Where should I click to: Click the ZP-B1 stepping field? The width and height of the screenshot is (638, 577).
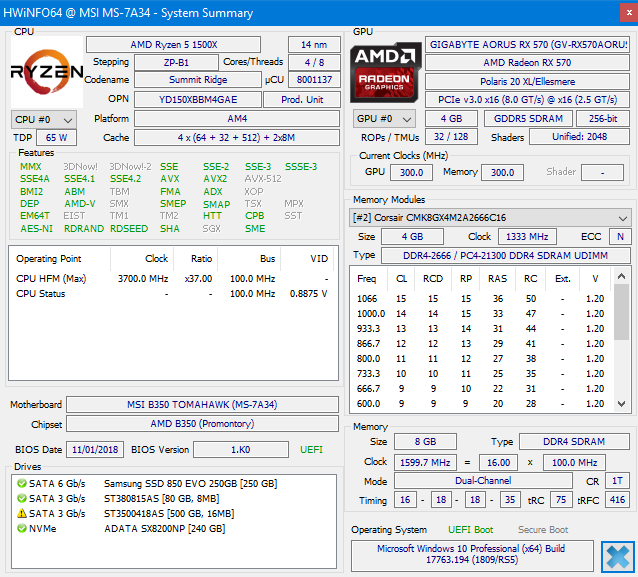pos(176,63)
